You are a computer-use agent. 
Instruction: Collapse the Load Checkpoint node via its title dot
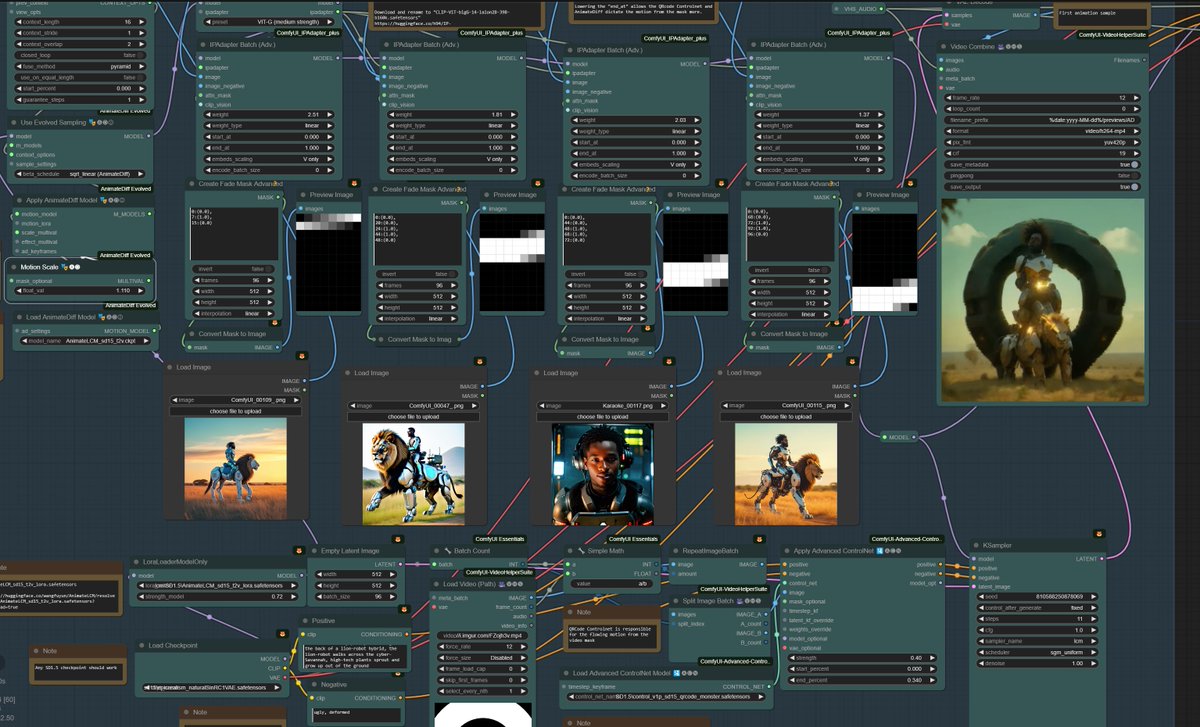(141, 645)
